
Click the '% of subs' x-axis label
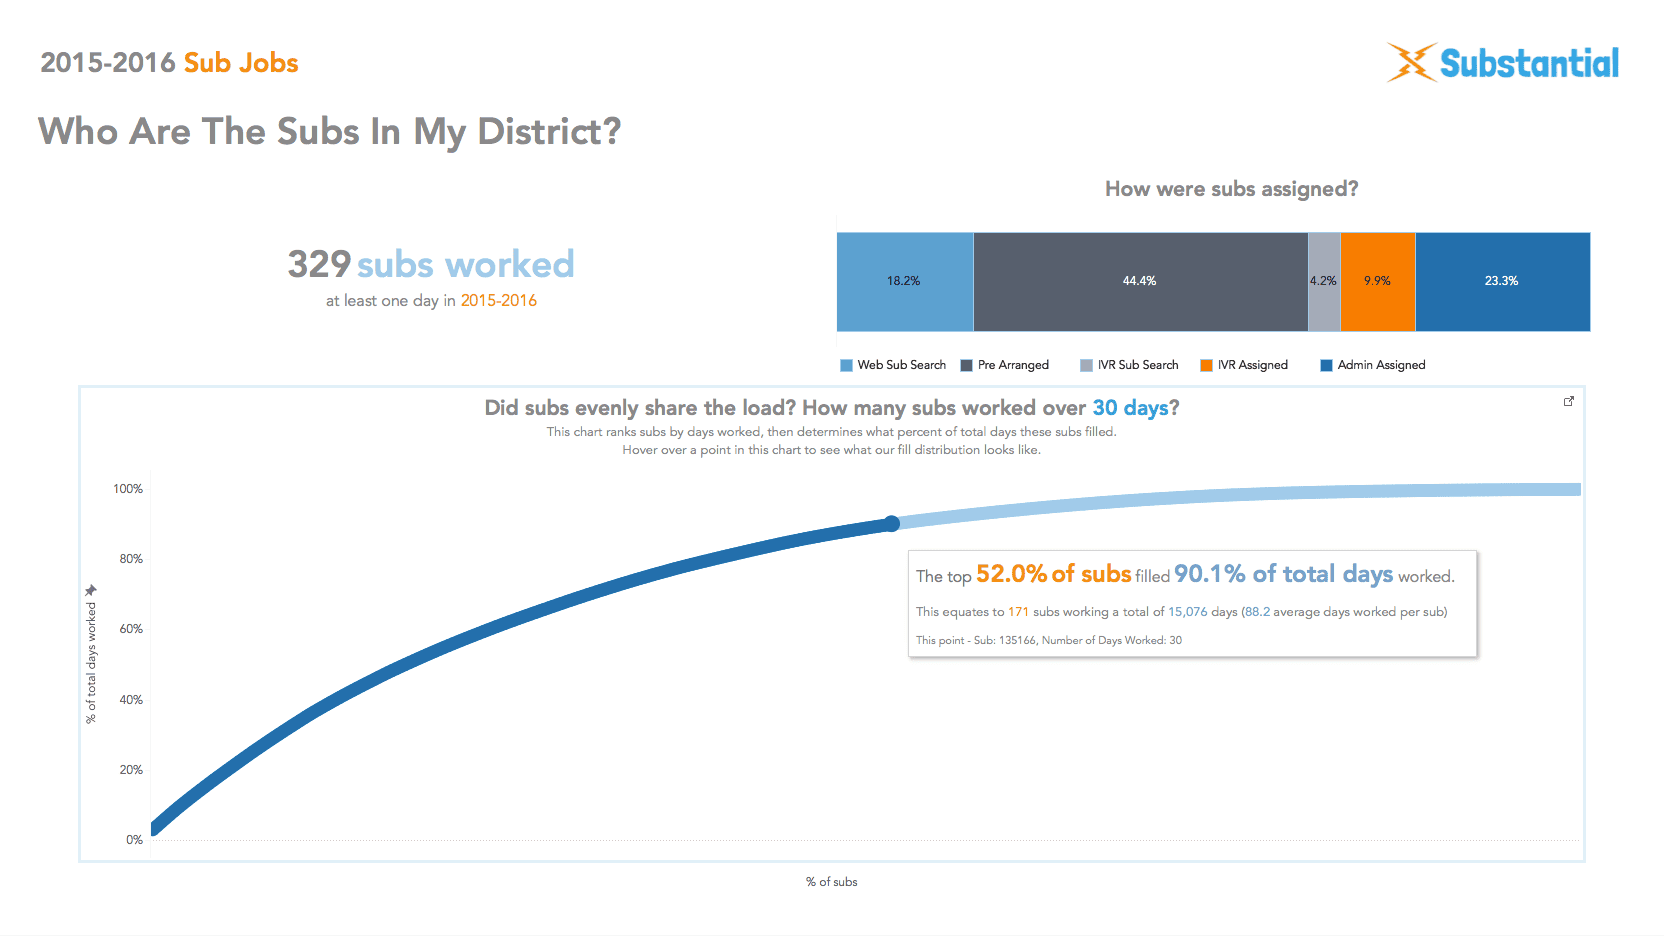[831, 882]
